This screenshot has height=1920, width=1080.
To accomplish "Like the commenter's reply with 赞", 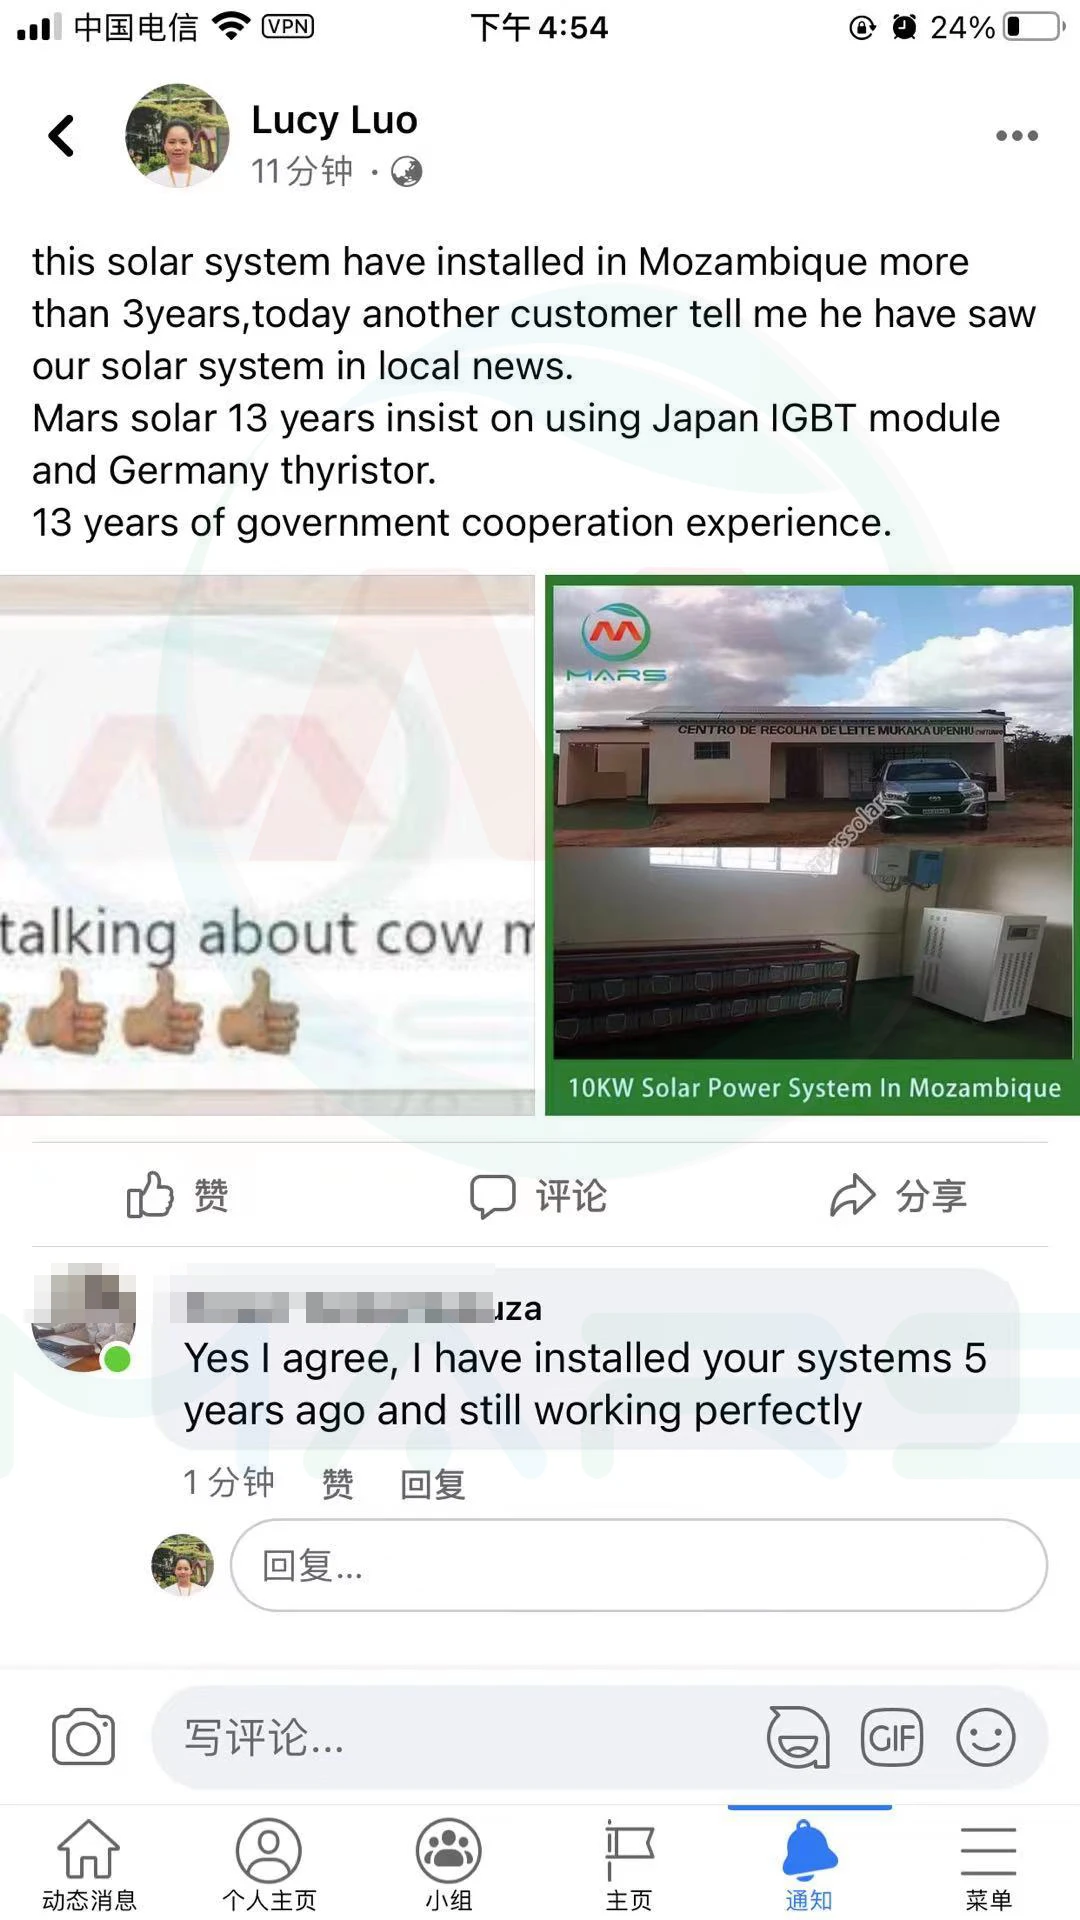I will (x=338, y=1483).
